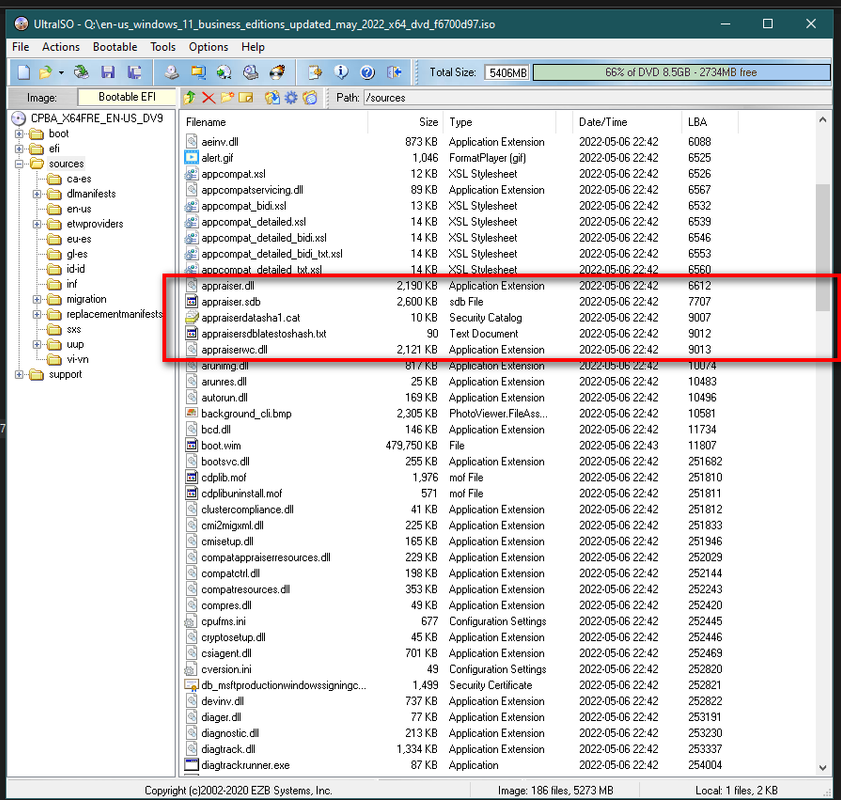841x800 pixels.
Task: Open the Tools menu
Action: (x=163, y=47)
